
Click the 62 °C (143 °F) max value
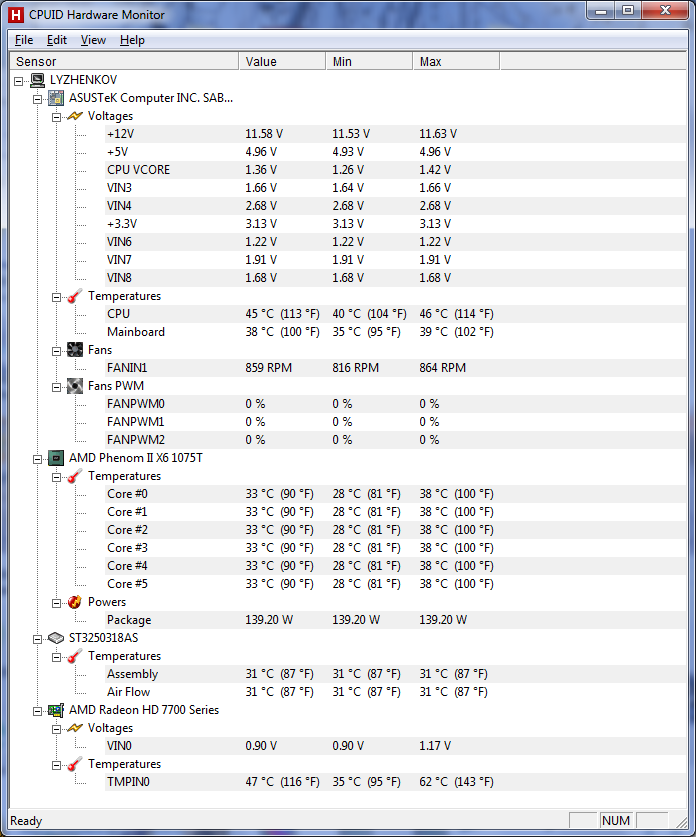[x=456, y=782]
